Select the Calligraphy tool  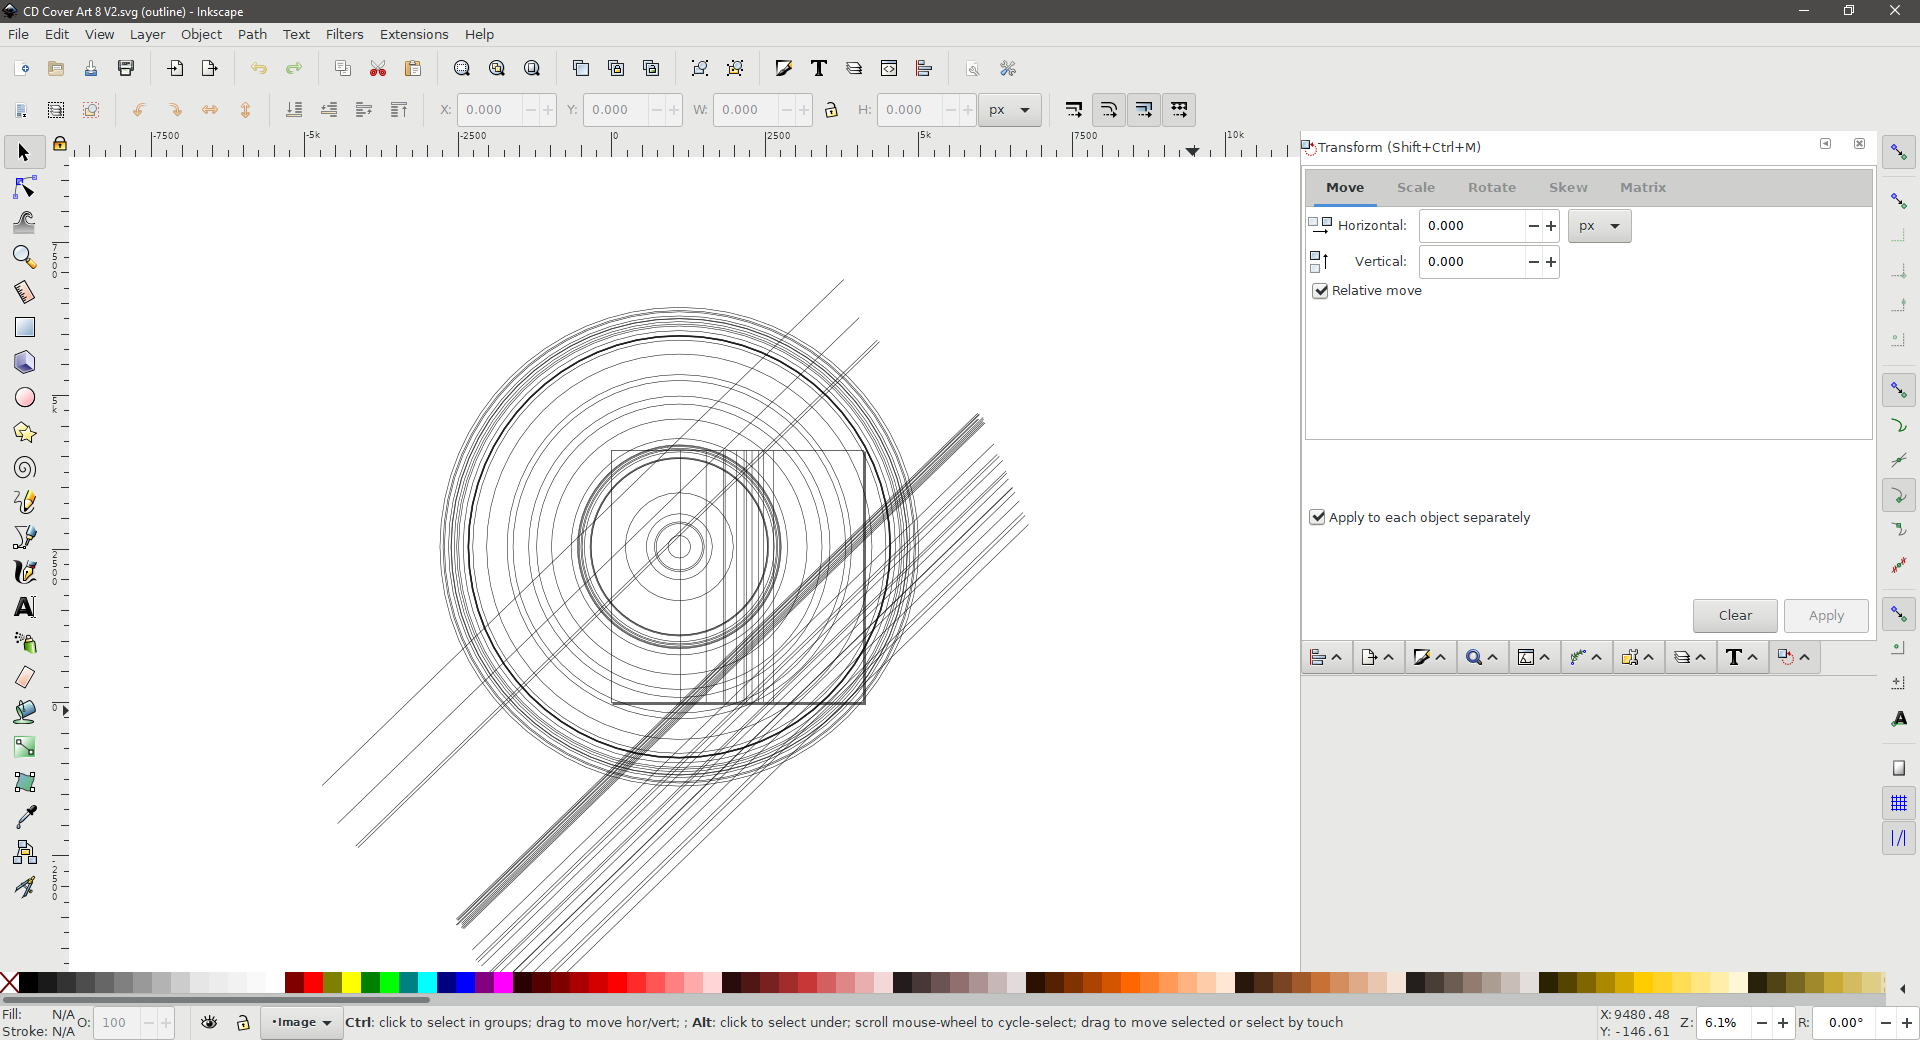coord(23,571)
